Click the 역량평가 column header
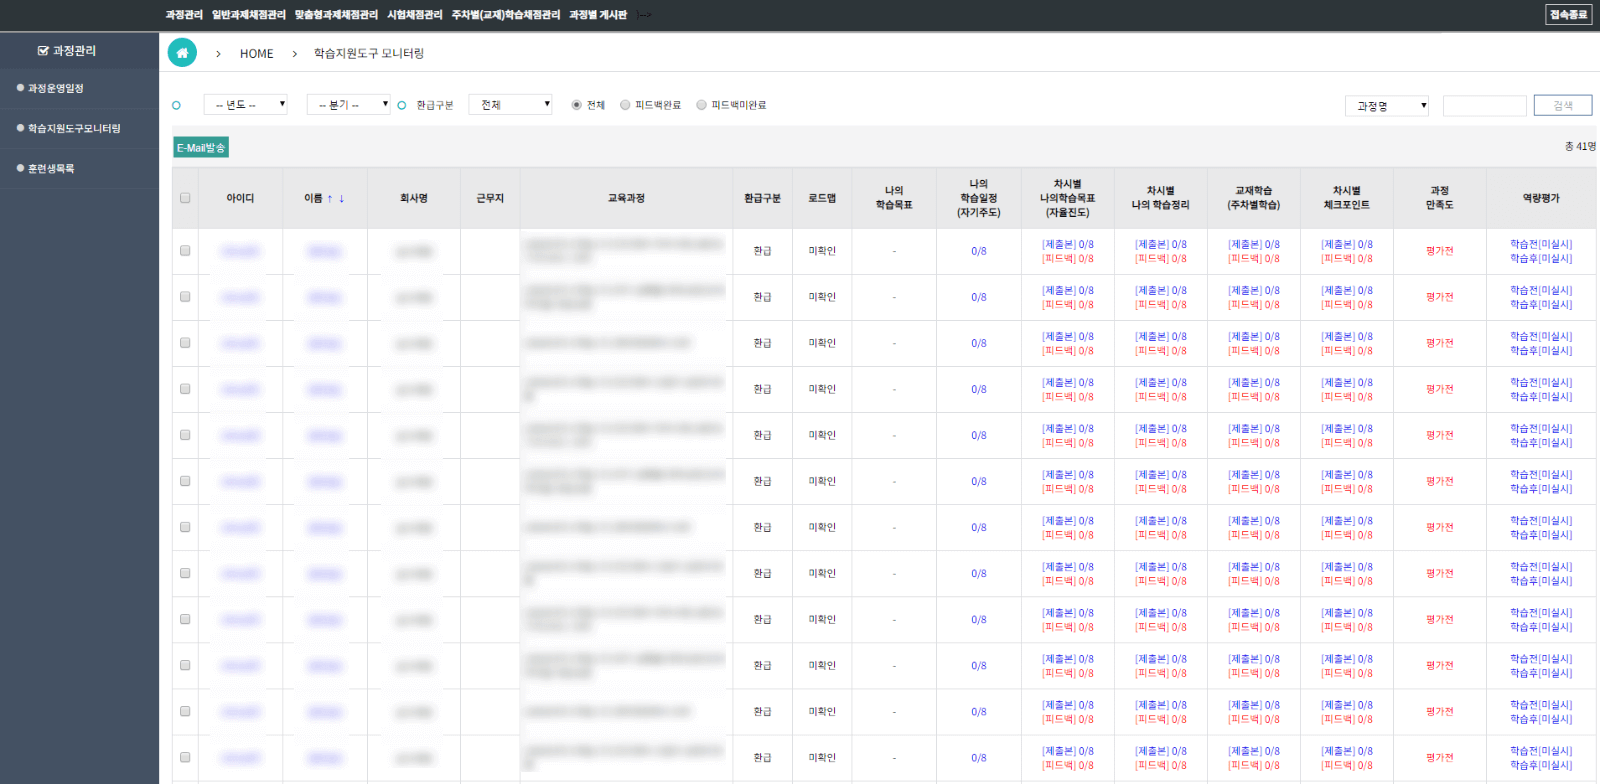Image resolution: width=1600 pixels, height=784 pixels. tap(1541, 198)
